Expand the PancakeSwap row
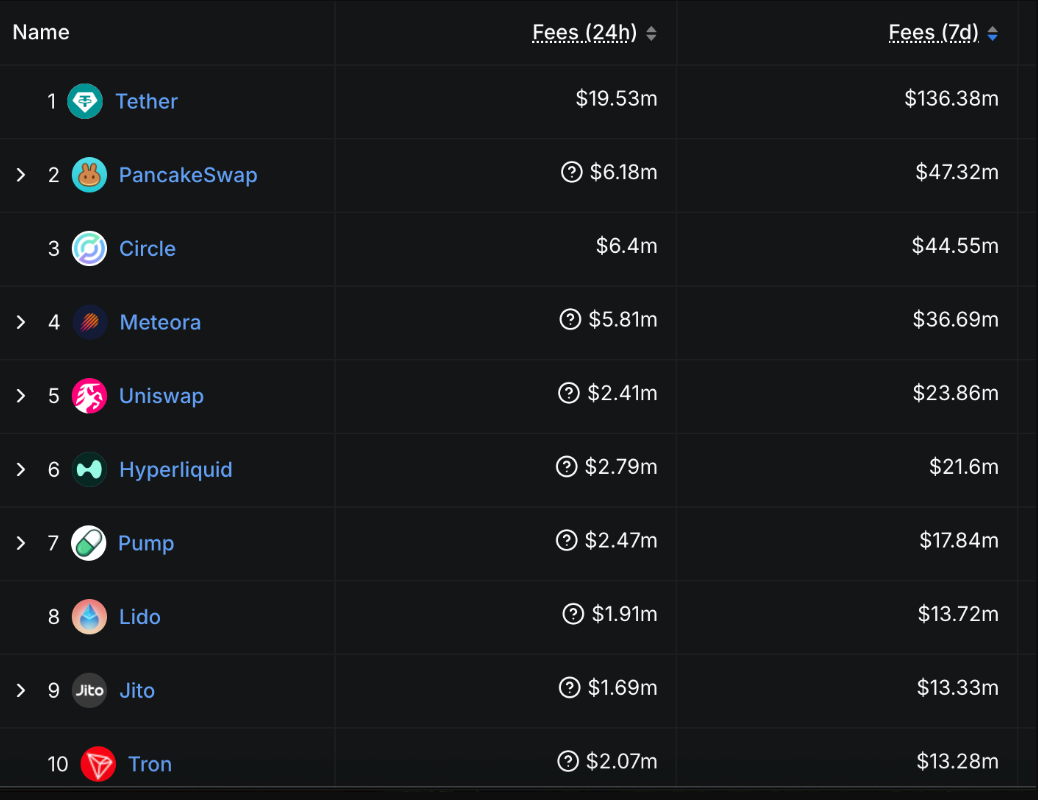Viewport: 1038px width, 800px height. click(20, 175)
